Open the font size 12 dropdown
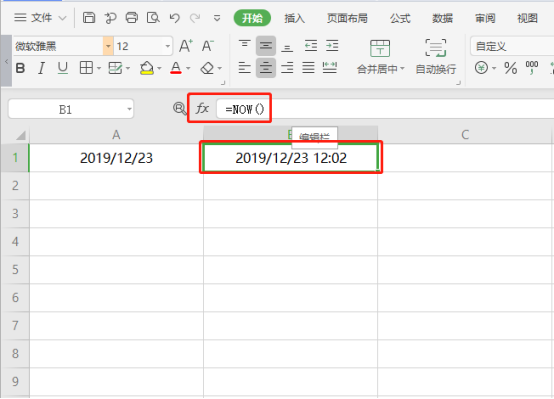The width and height of the screenshot is (554, 399). click(x=167, y=46)
